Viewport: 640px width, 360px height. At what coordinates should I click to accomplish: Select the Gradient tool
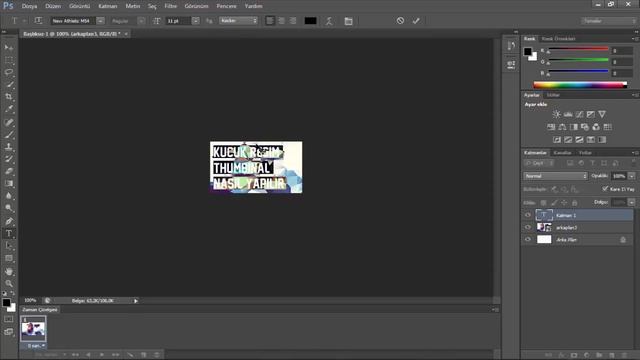[x=9, y=183]
